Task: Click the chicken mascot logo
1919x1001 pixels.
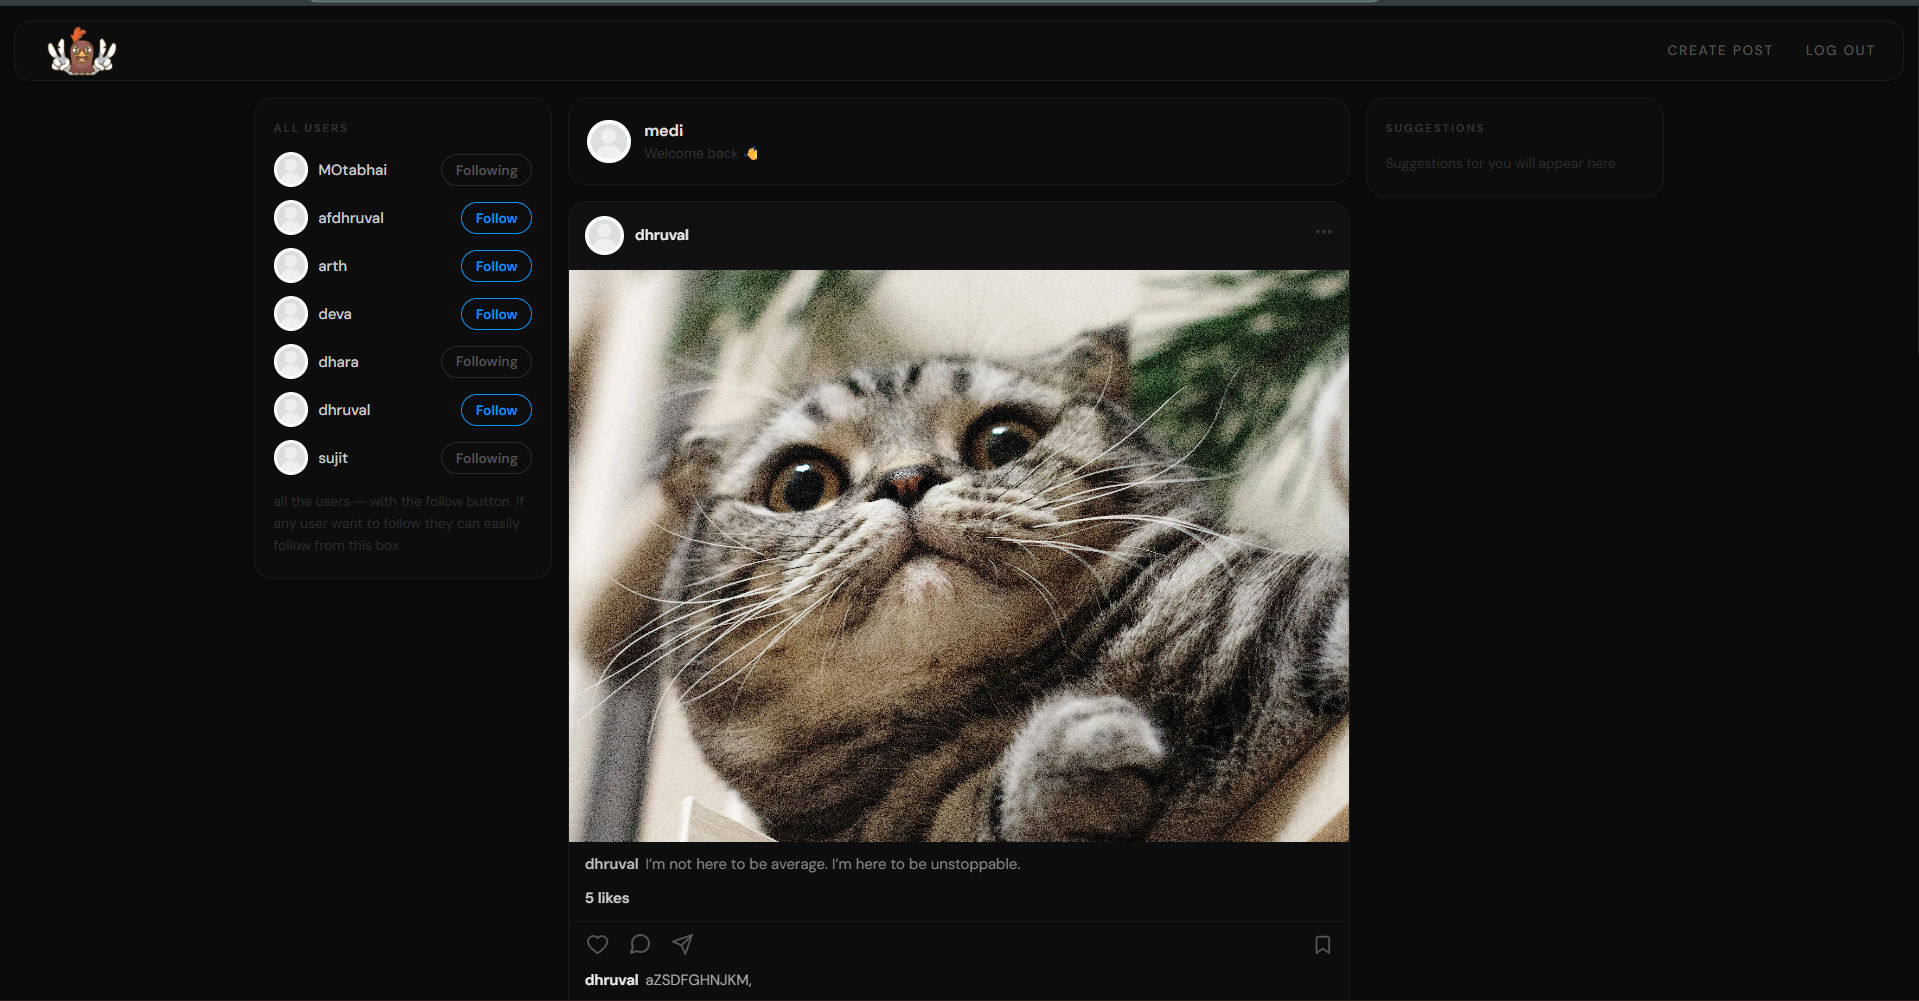Action: (82, 51)
